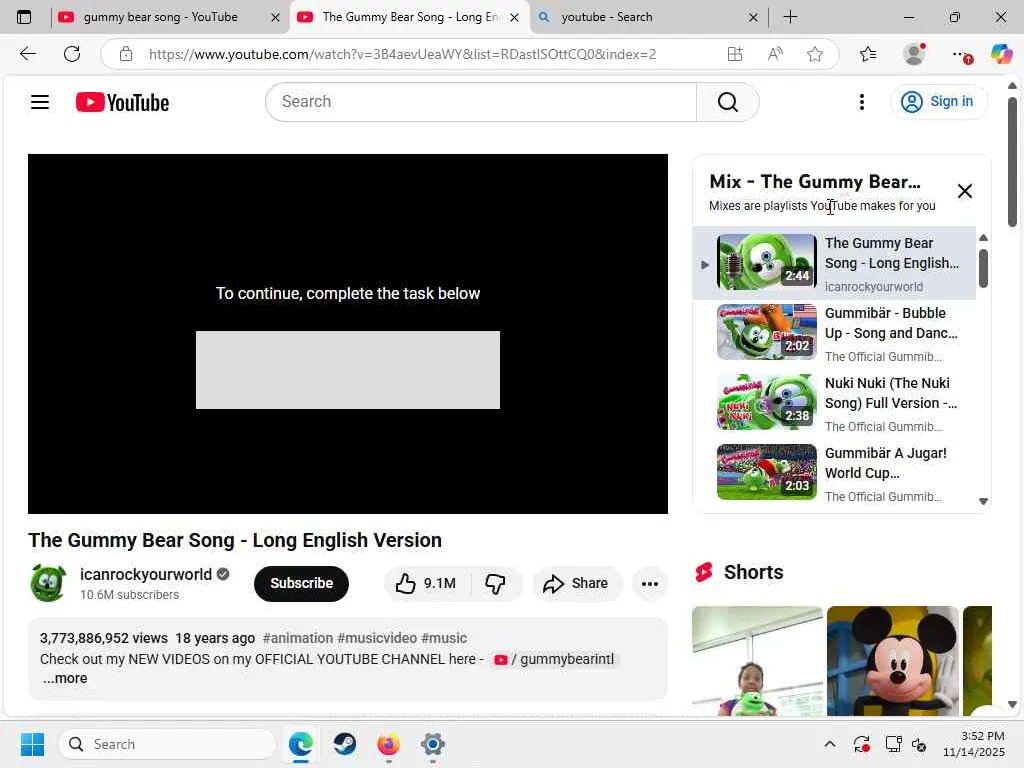Screen dimensions: 1024x768
Task: Refresh the current page
Action: [x=72, y=54]
